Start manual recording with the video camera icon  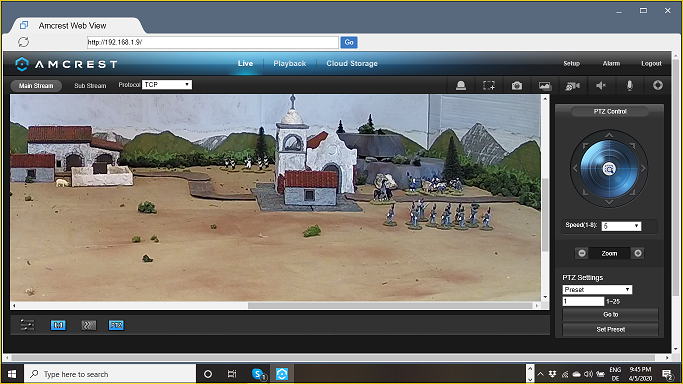(x=572, y=86)
